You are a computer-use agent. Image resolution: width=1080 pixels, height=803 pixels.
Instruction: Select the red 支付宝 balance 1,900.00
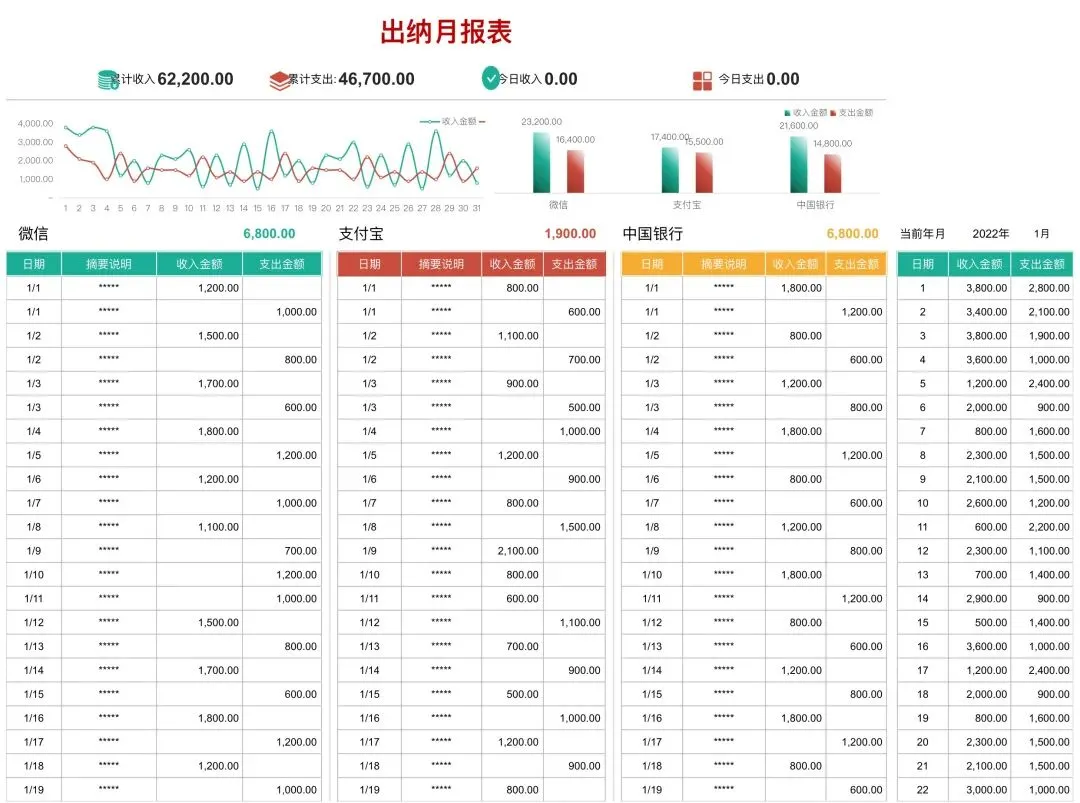point(570,233)
